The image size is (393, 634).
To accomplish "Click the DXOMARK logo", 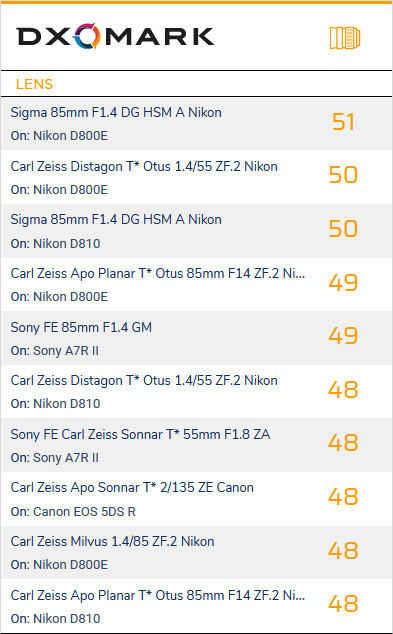I will (115, 36).
